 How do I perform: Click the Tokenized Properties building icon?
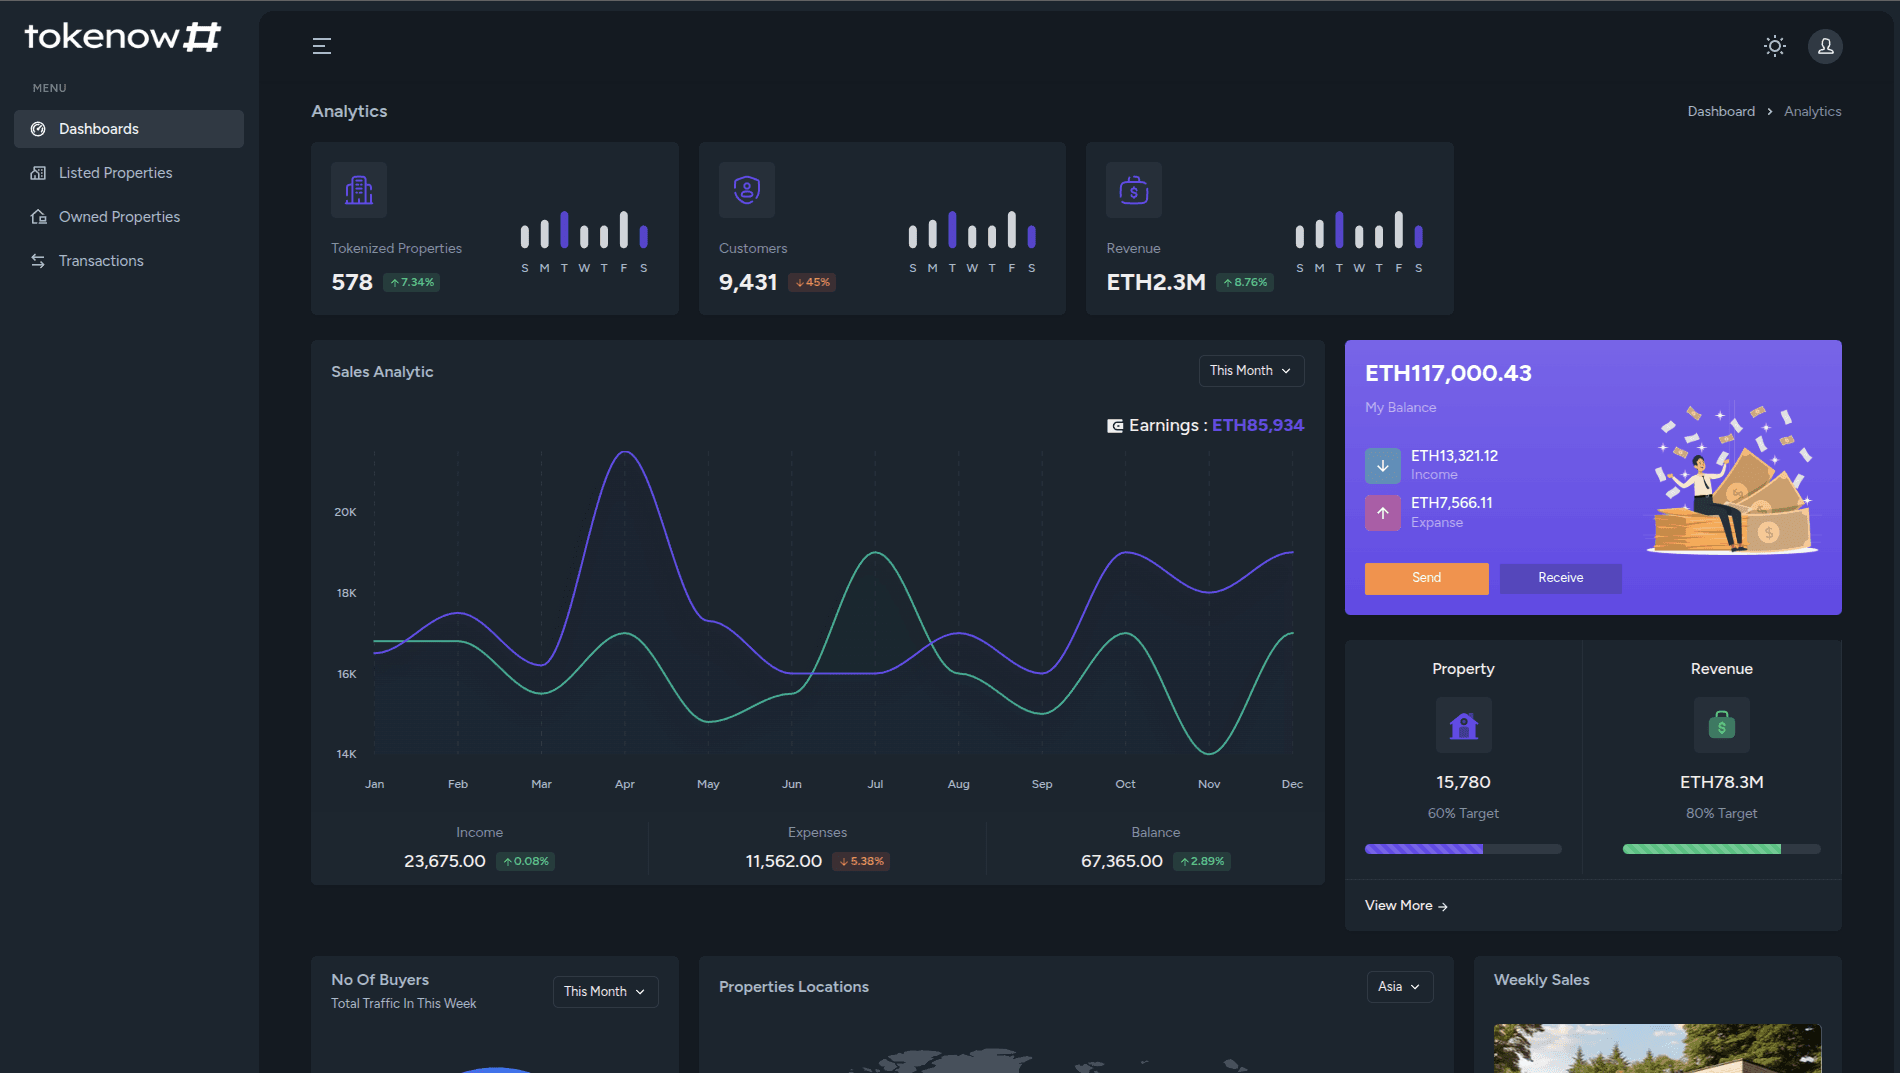(358, 190)
